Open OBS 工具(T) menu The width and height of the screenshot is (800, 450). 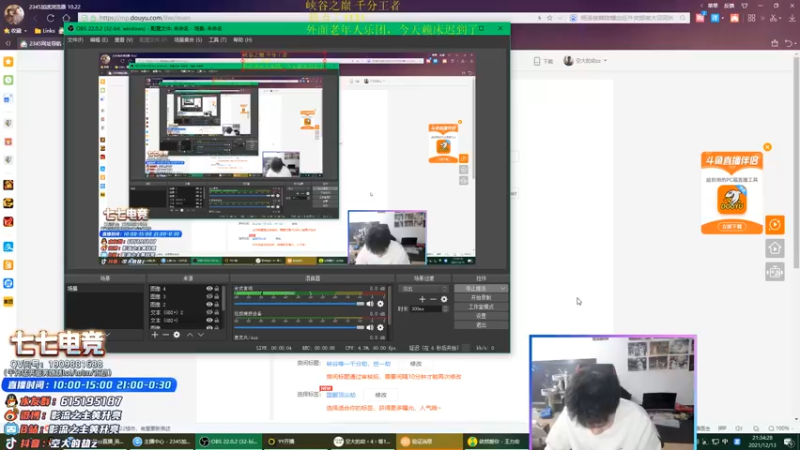coord(217,40)
